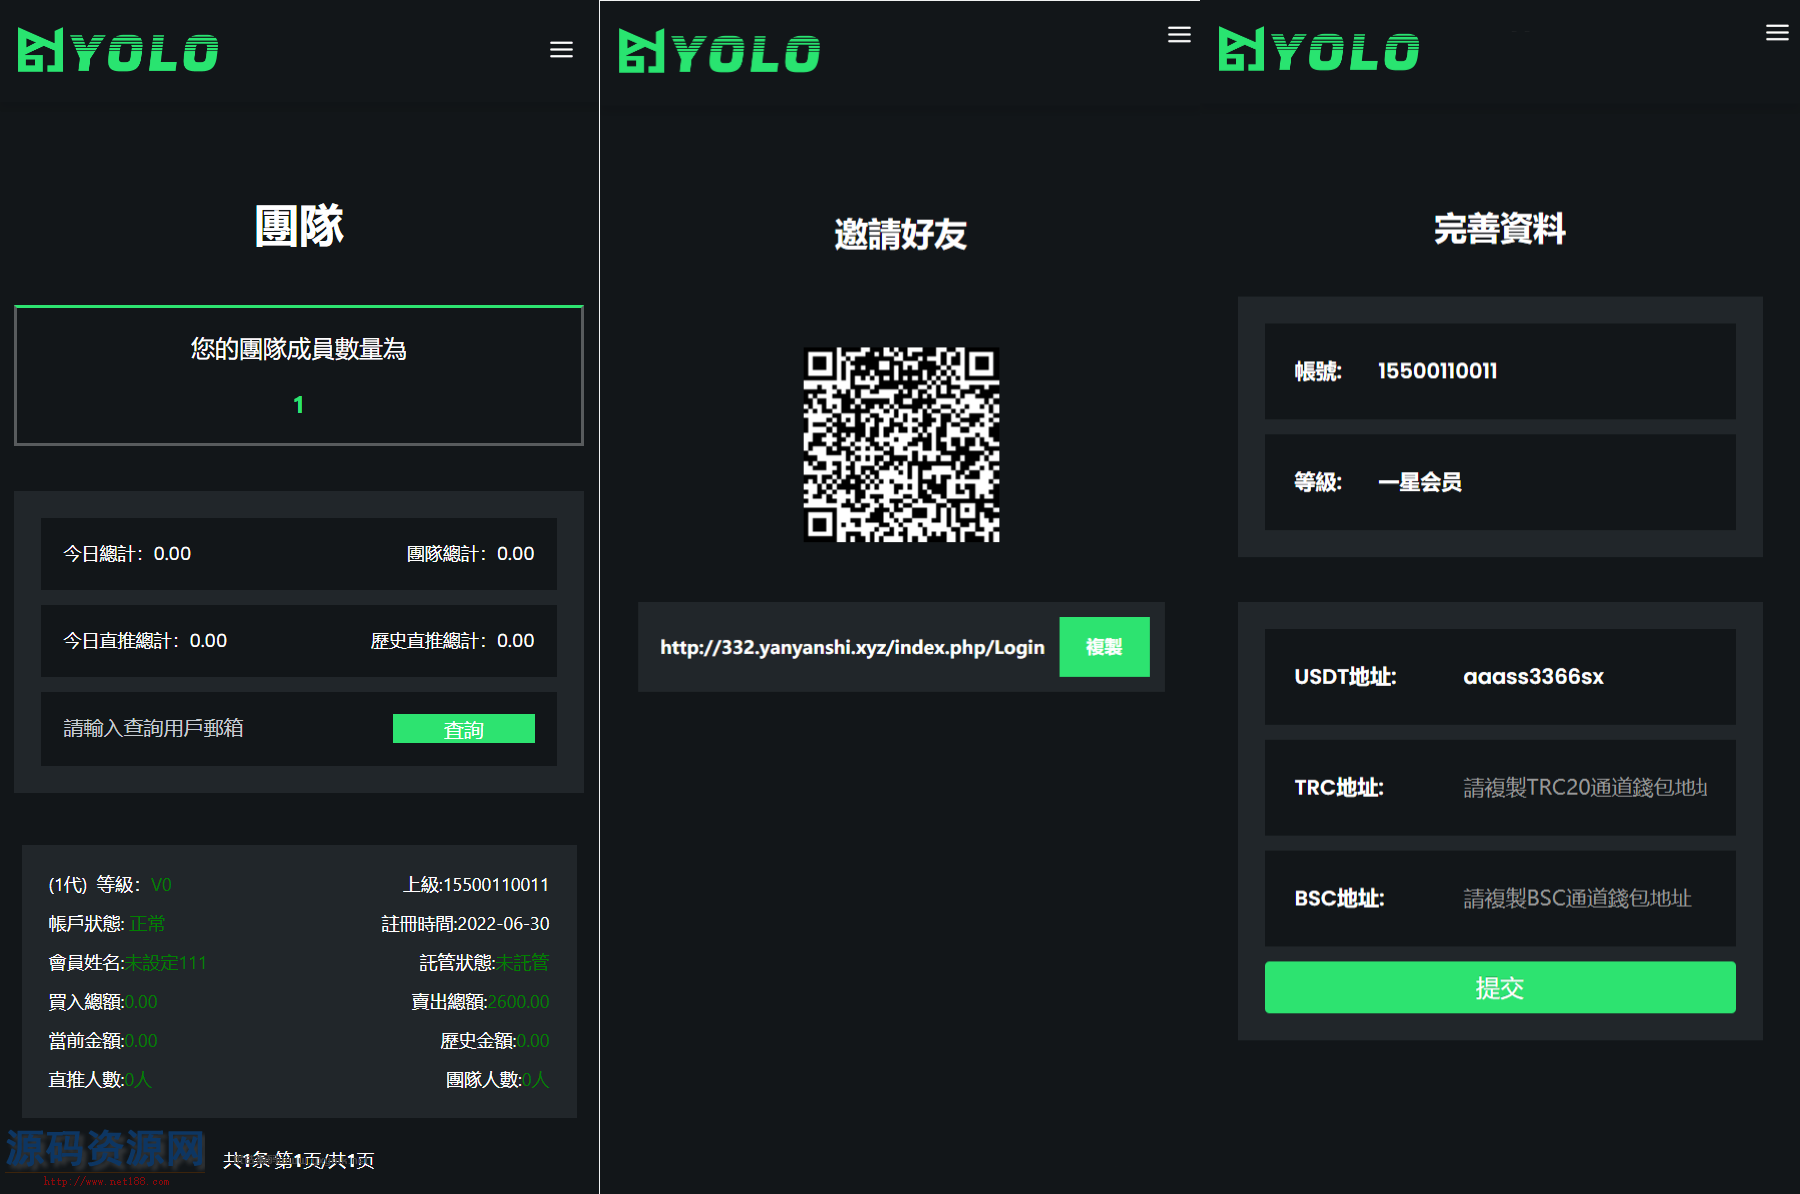1800x1194 pixels.
Task: Open the hamburger menu on the 邀請好友 page
Action: 1179,34
